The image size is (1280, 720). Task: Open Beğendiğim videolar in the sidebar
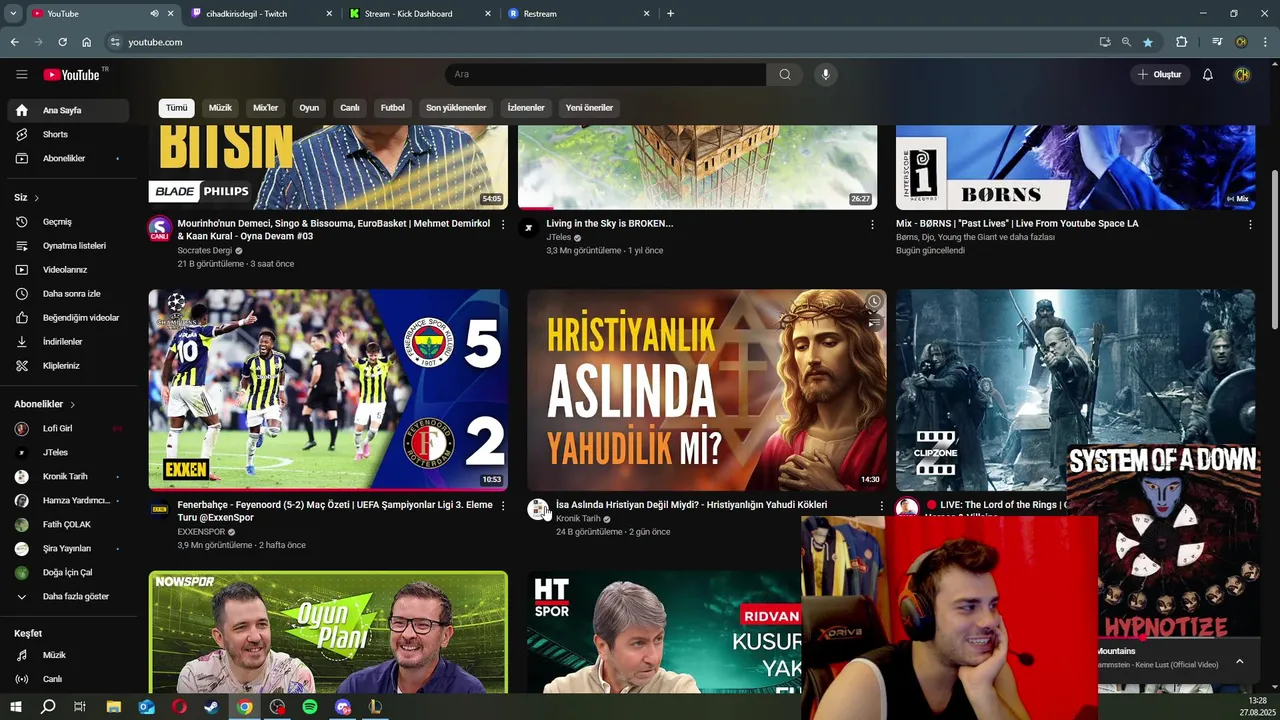coord(68,318)
